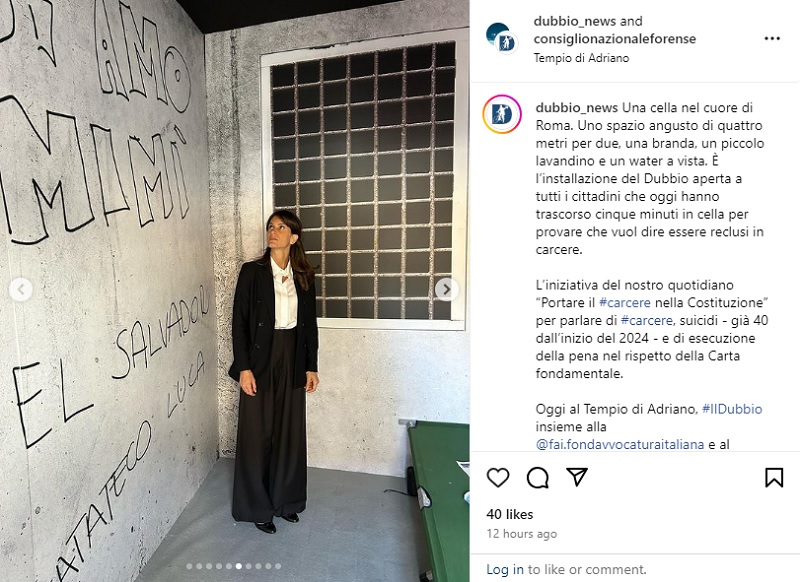Share the post using the paper plane icon
Image resolution: width=800 pixels, height=582 pixels.
click(577, 477)
